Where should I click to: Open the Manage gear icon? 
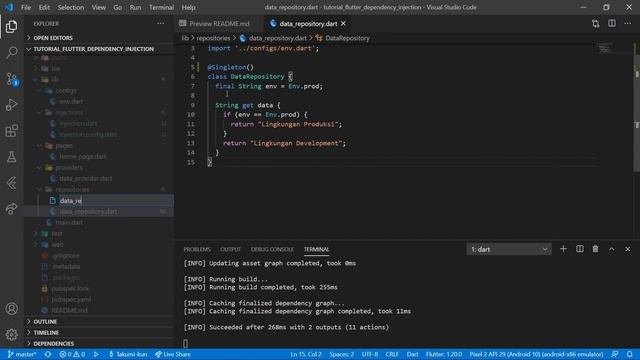(11, 335)
